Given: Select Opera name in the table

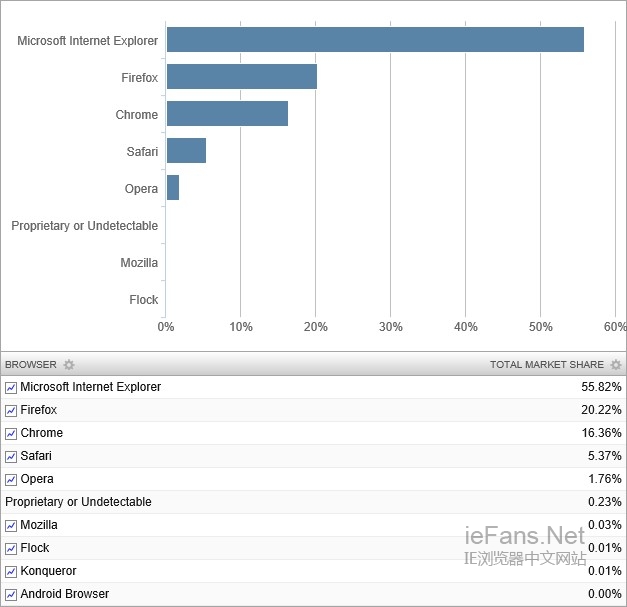Looking at the screenshot, I should (37, 479).
